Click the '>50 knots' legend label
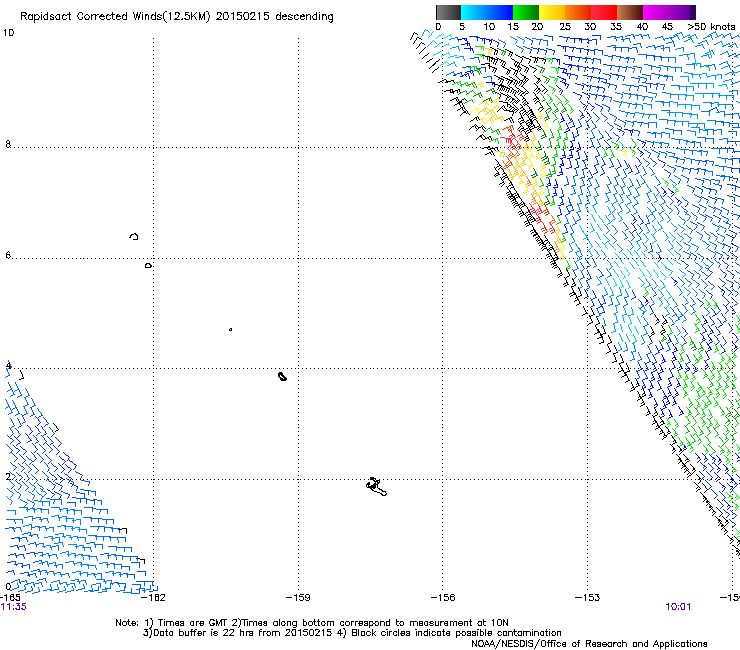The height and width of the screenshot is (650, 740). [x=711, y=27]
